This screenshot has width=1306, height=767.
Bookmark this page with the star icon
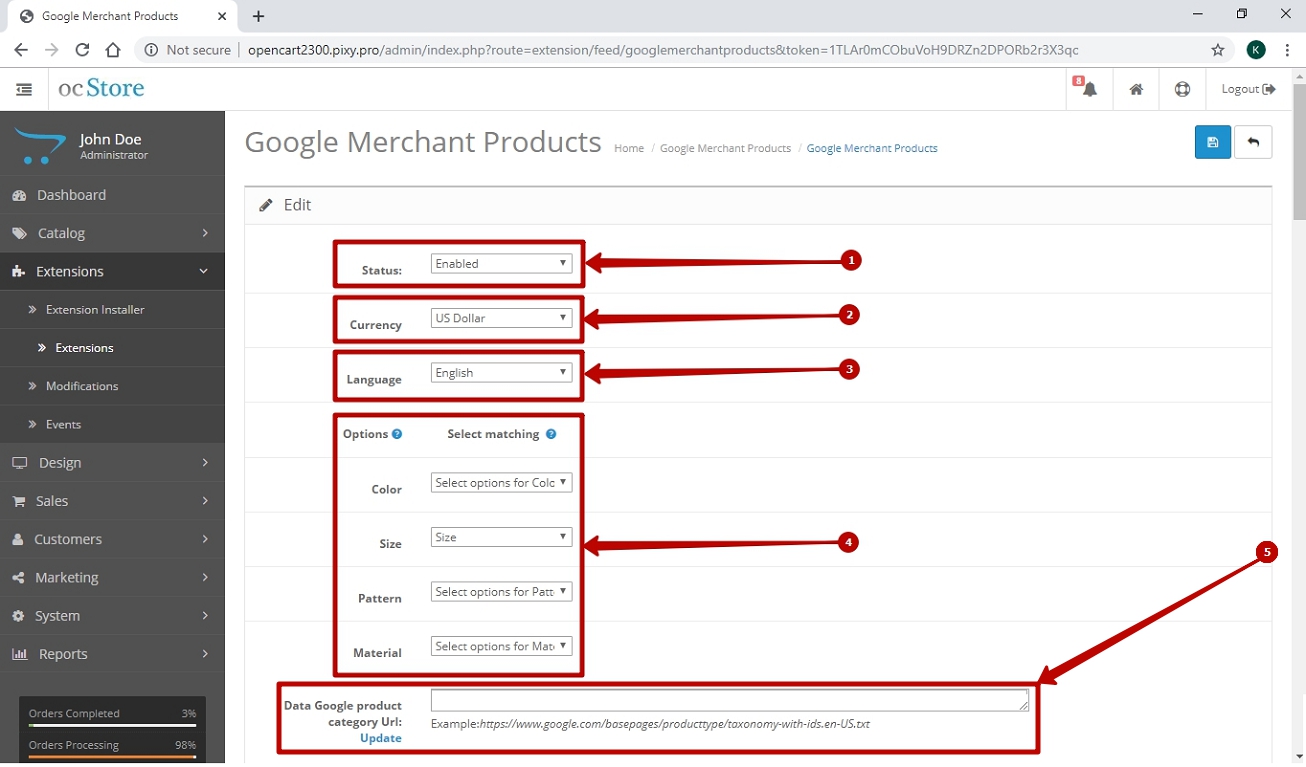click(x=1217, y=50)
